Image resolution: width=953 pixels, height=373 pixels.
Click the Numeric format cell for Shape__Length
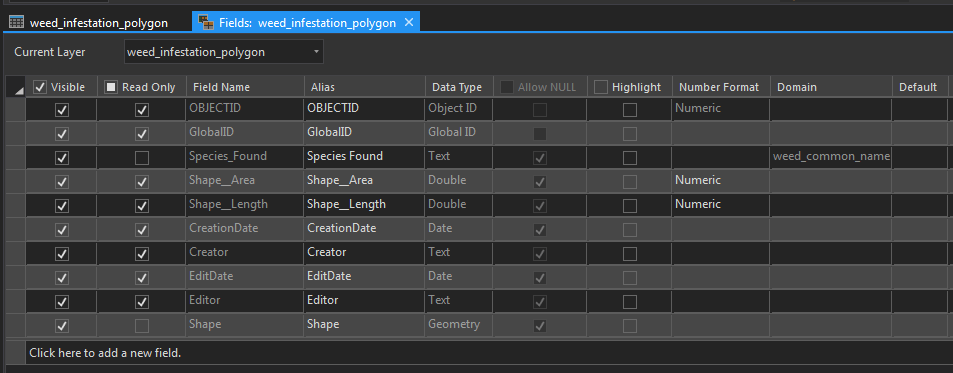pyautogui.click(x=721, y=204)
